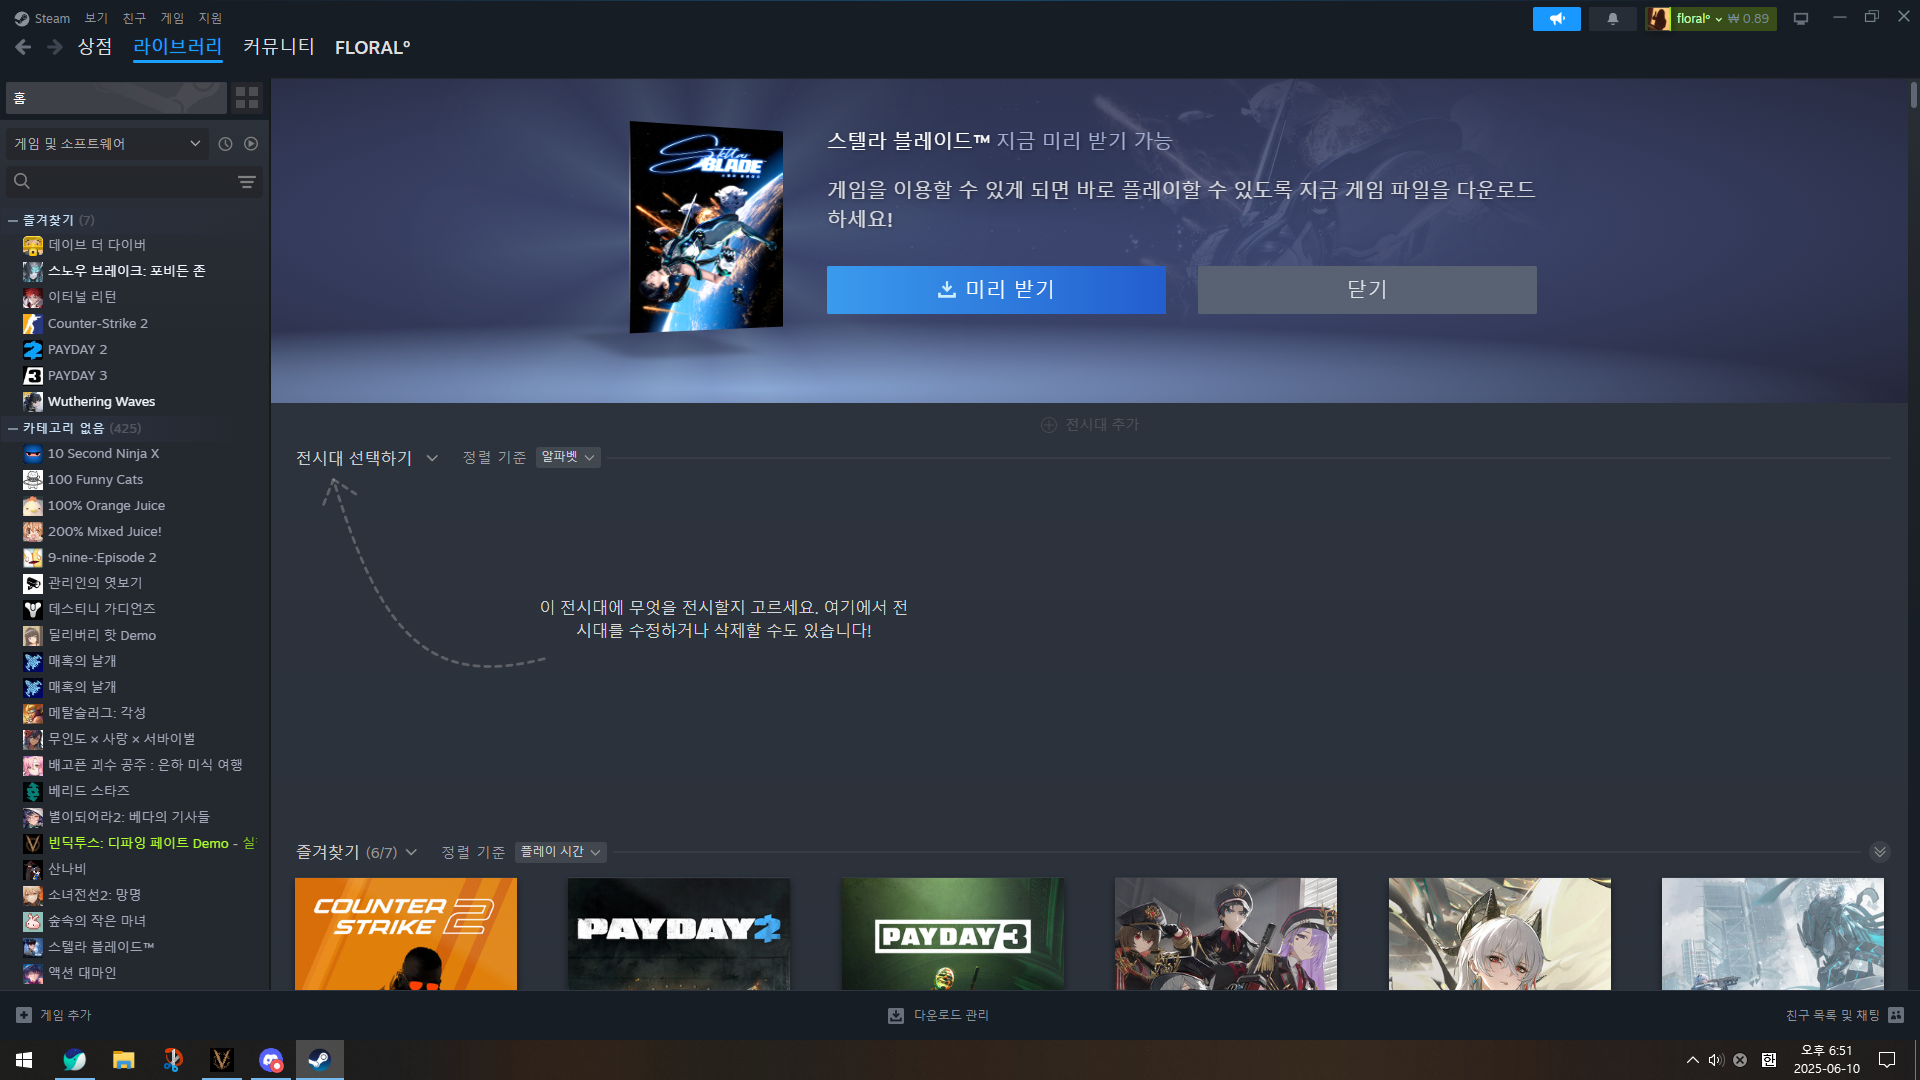
Task: Click the 전시대 추가 add shelf link
Action: pos(1090,425)
